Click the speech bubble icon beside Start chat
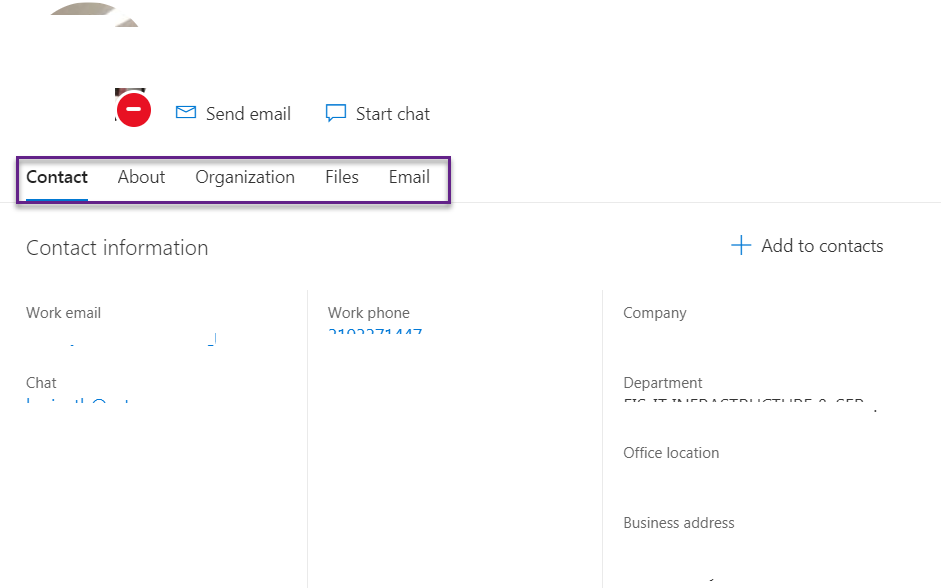The height and width of the screenshot is (588, 941). click(x=336, y=113)
